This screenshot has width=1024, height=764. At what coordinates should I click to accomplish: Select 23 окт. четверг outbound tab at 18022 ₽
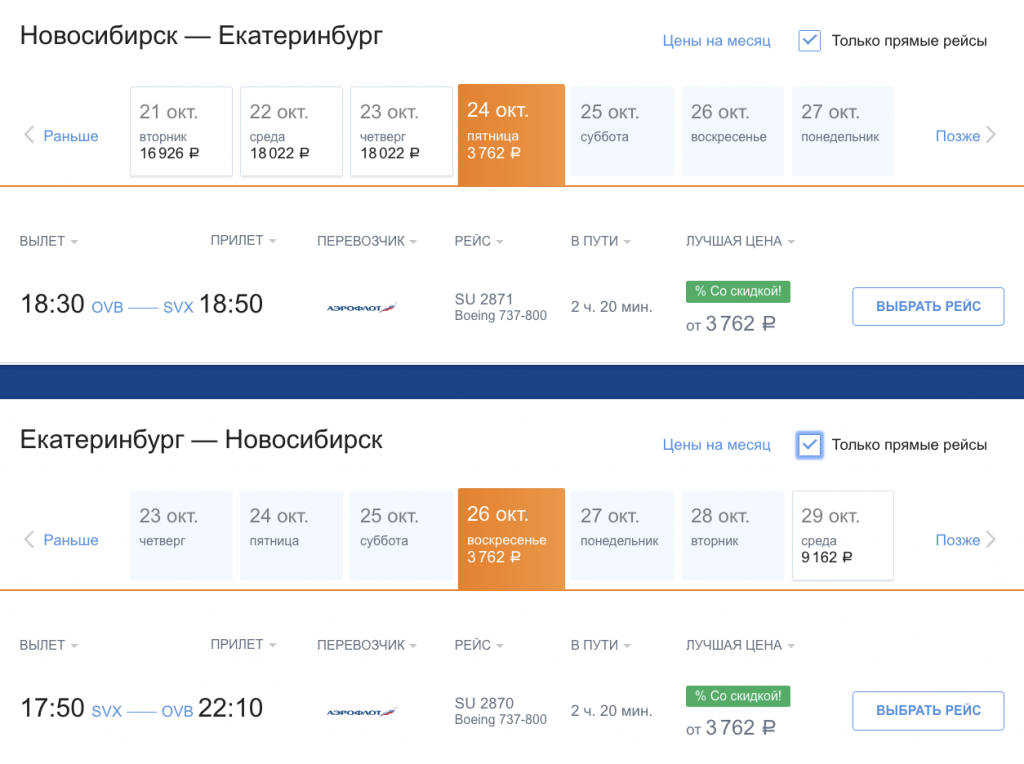[401, 131]
